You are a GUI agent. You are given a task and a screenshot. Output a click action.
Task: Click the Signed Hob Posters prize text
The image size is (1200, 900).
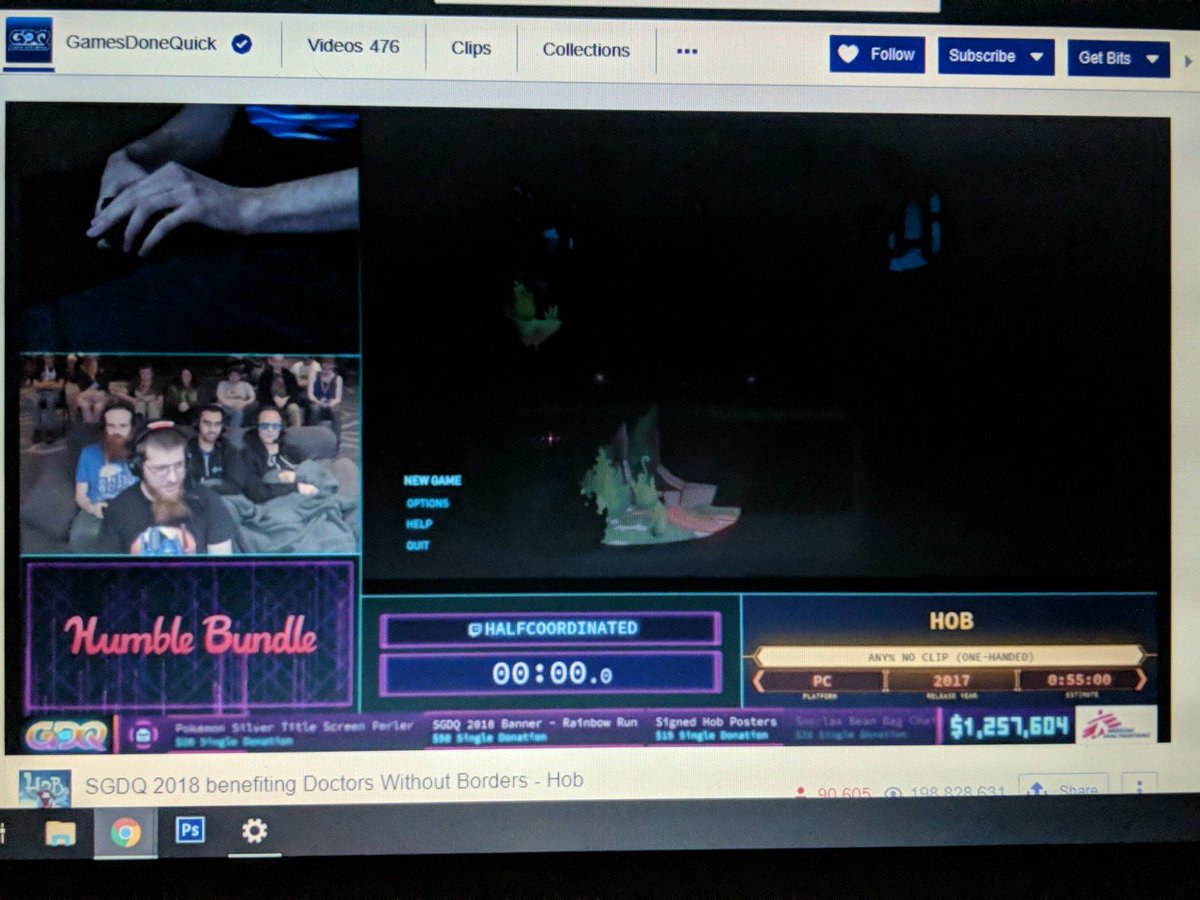tap(716, 721)
